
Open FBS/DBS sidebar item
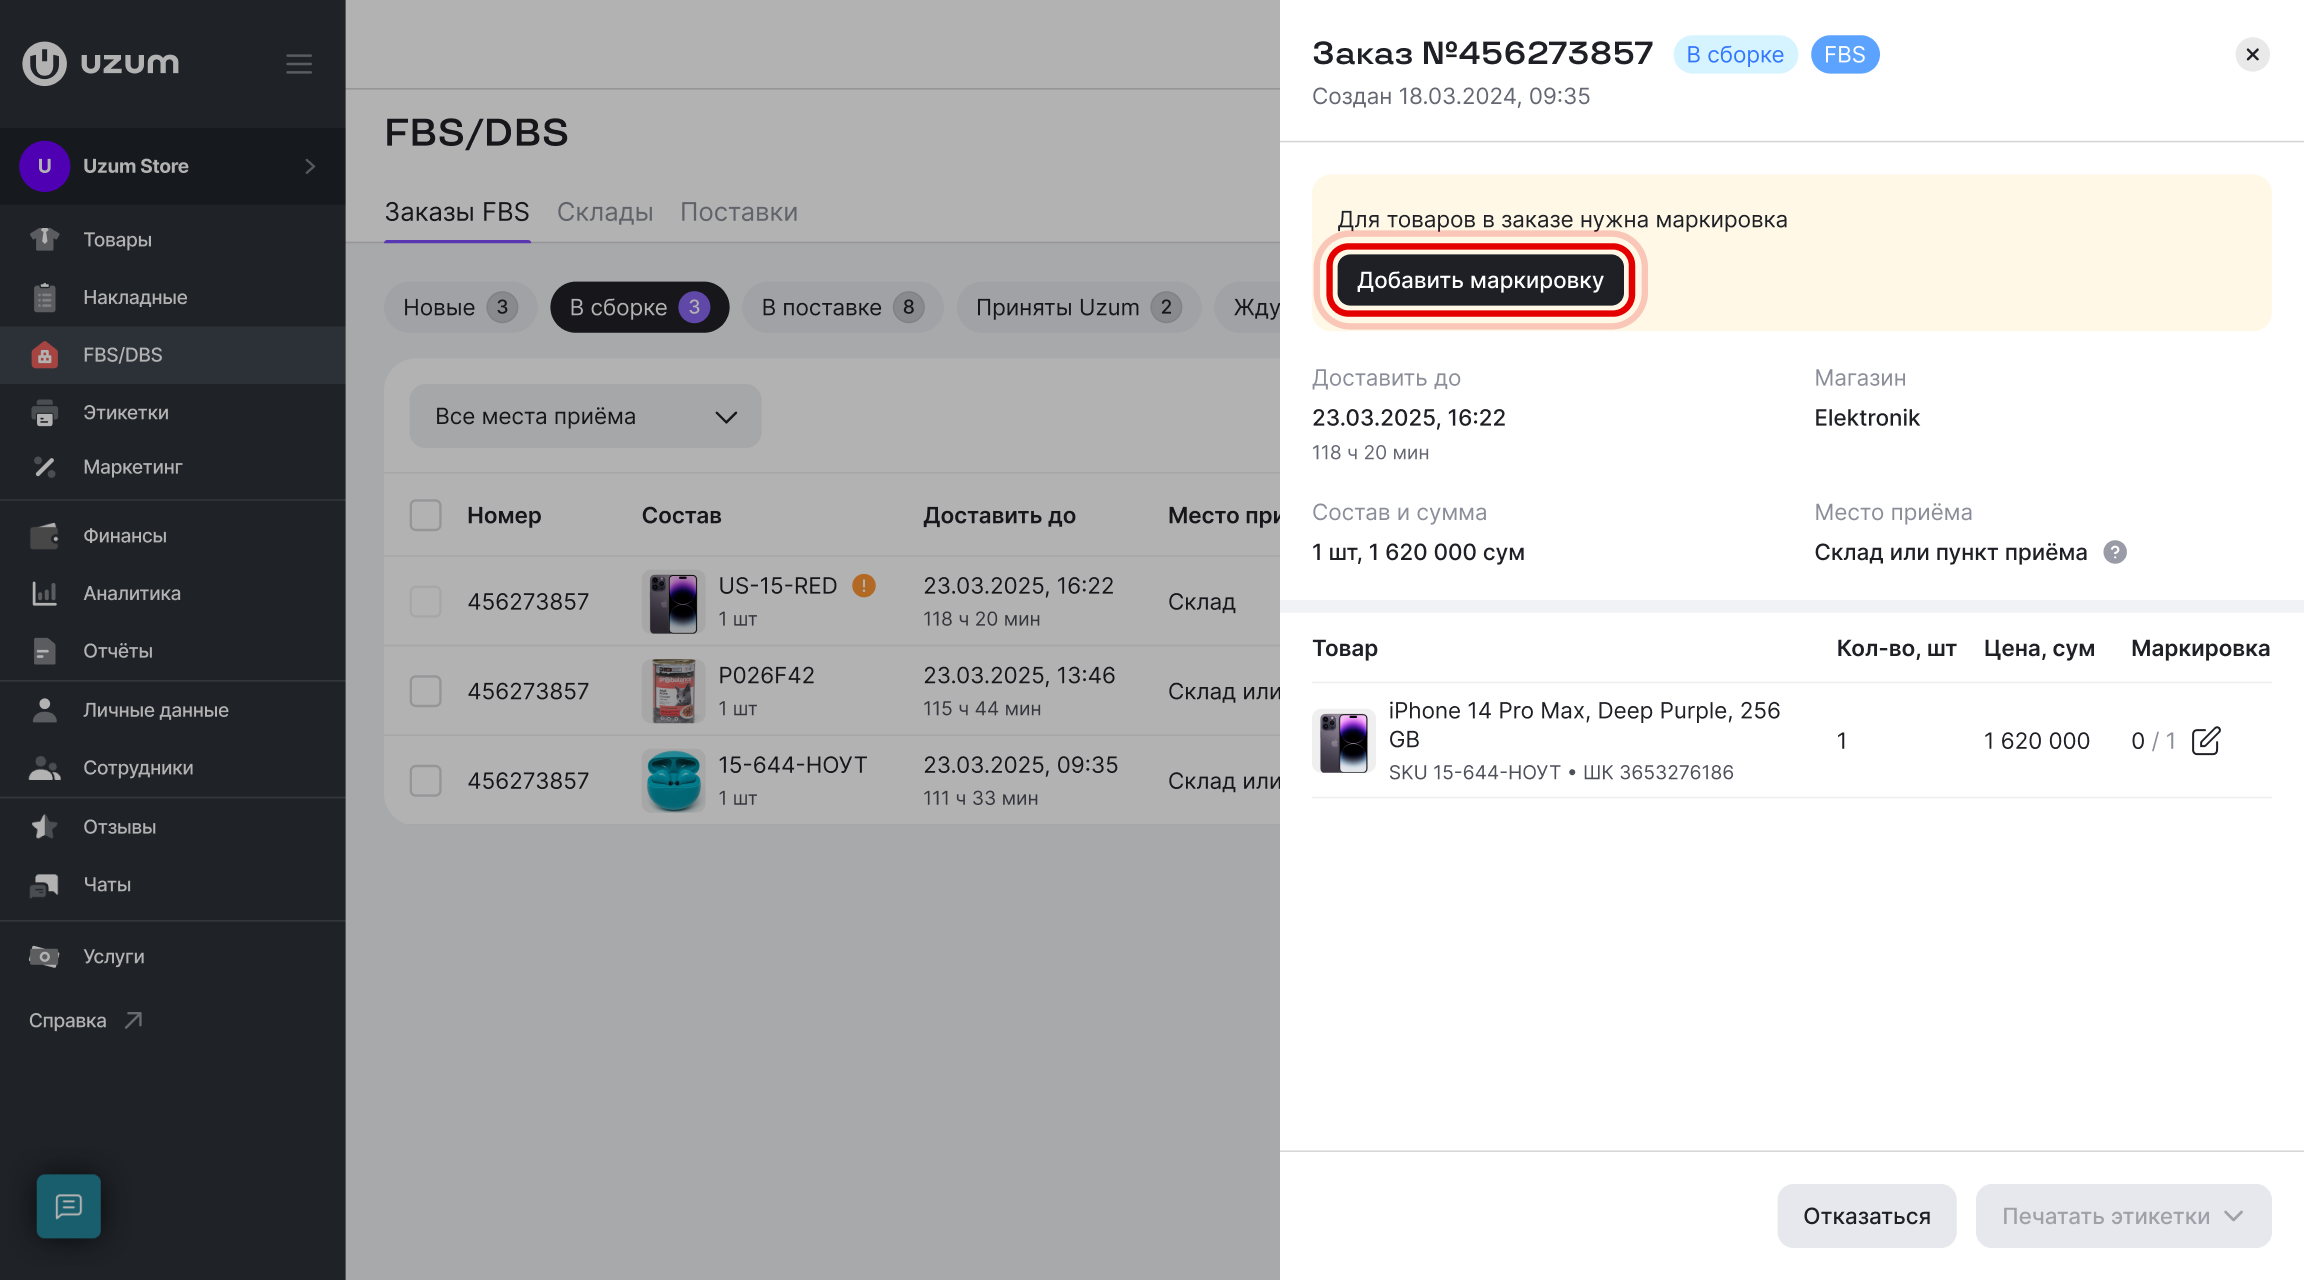click(x=172, y=355)
